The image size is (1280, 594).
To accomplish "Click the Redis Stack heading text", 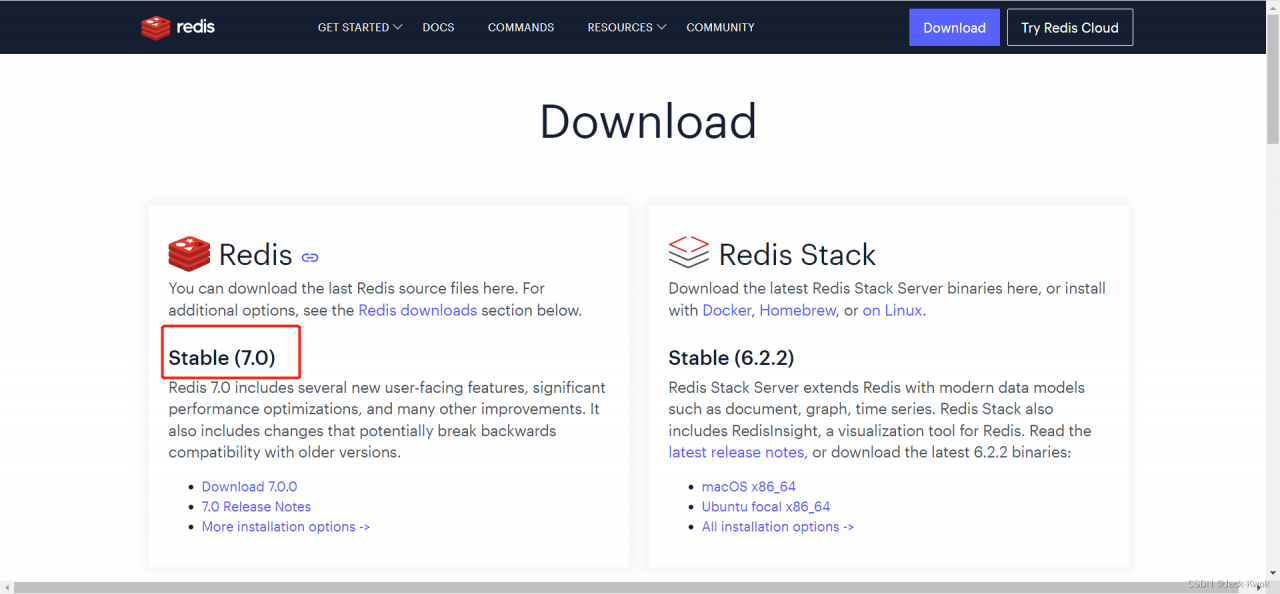I will 797,254.
